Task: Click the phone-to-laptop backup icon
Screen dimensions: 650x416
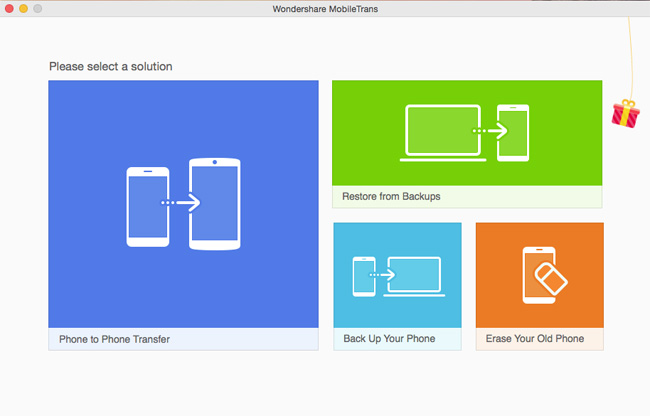Action: pos(397,275)
